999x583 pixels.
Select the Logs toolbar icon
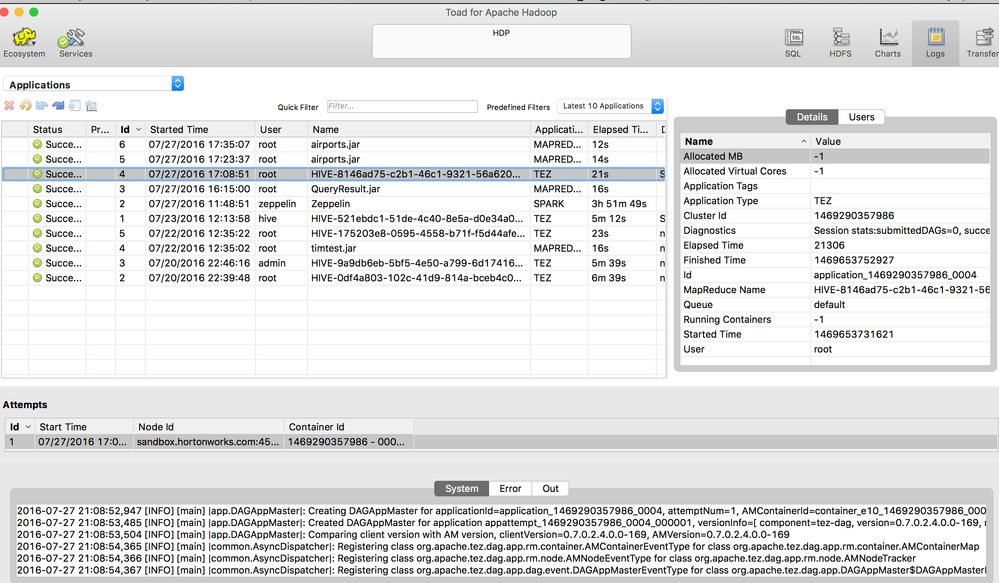[935, 42]
